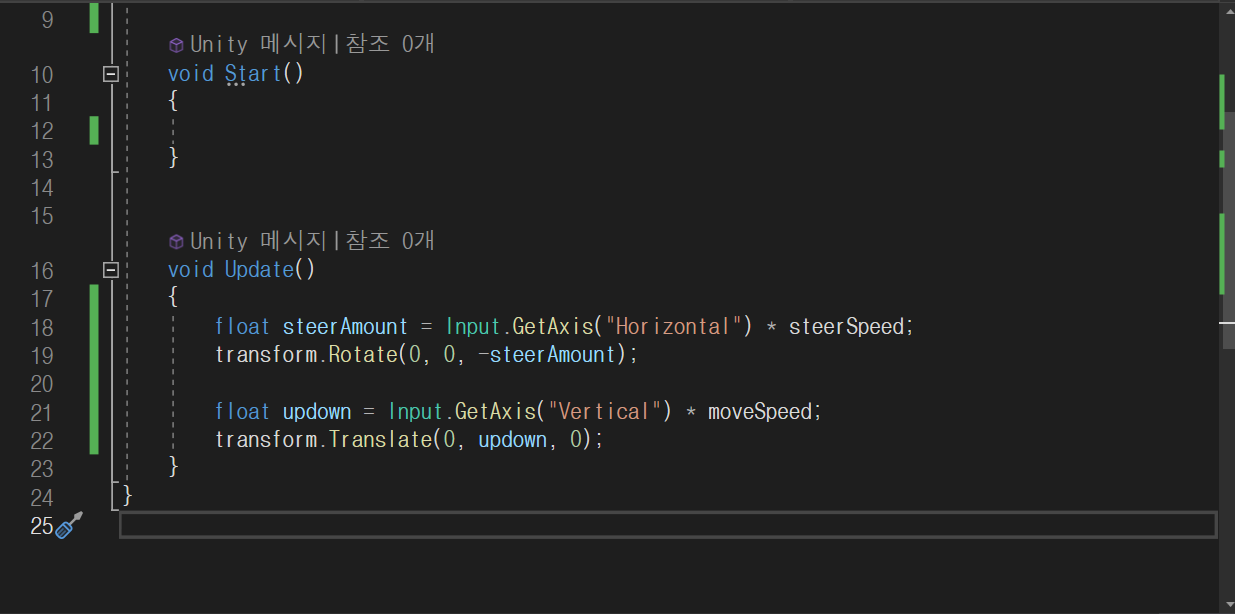
Task: Click the Unity cube icon above Start()
Action: point(176,44)
